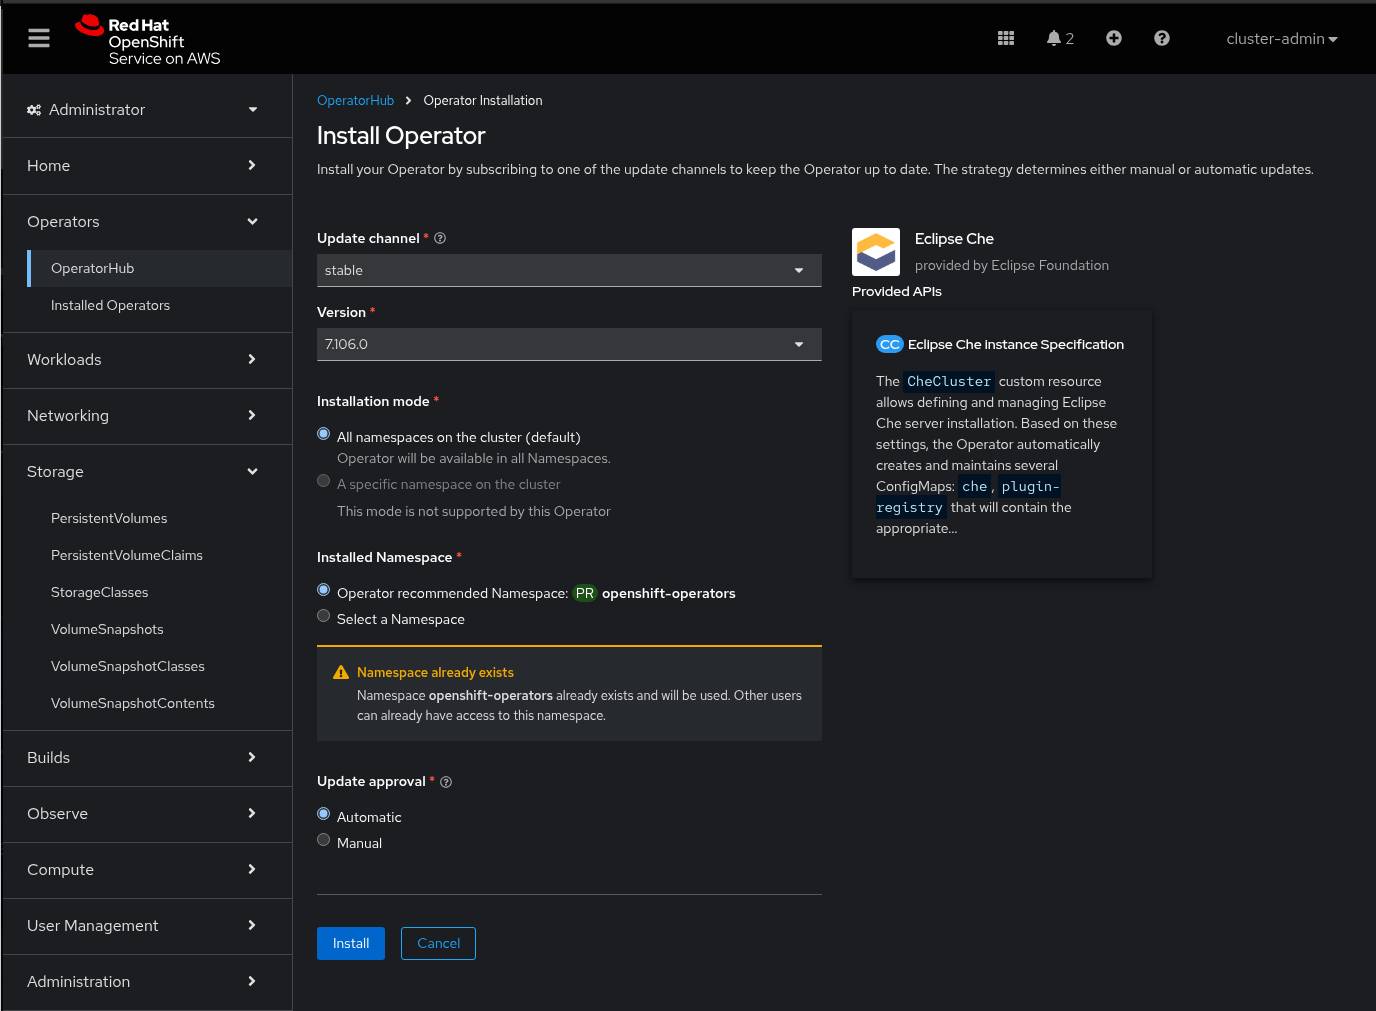Click the notifications bell icon
Viewport: 1376px width, 1011px height.
tap(1054, 38)
